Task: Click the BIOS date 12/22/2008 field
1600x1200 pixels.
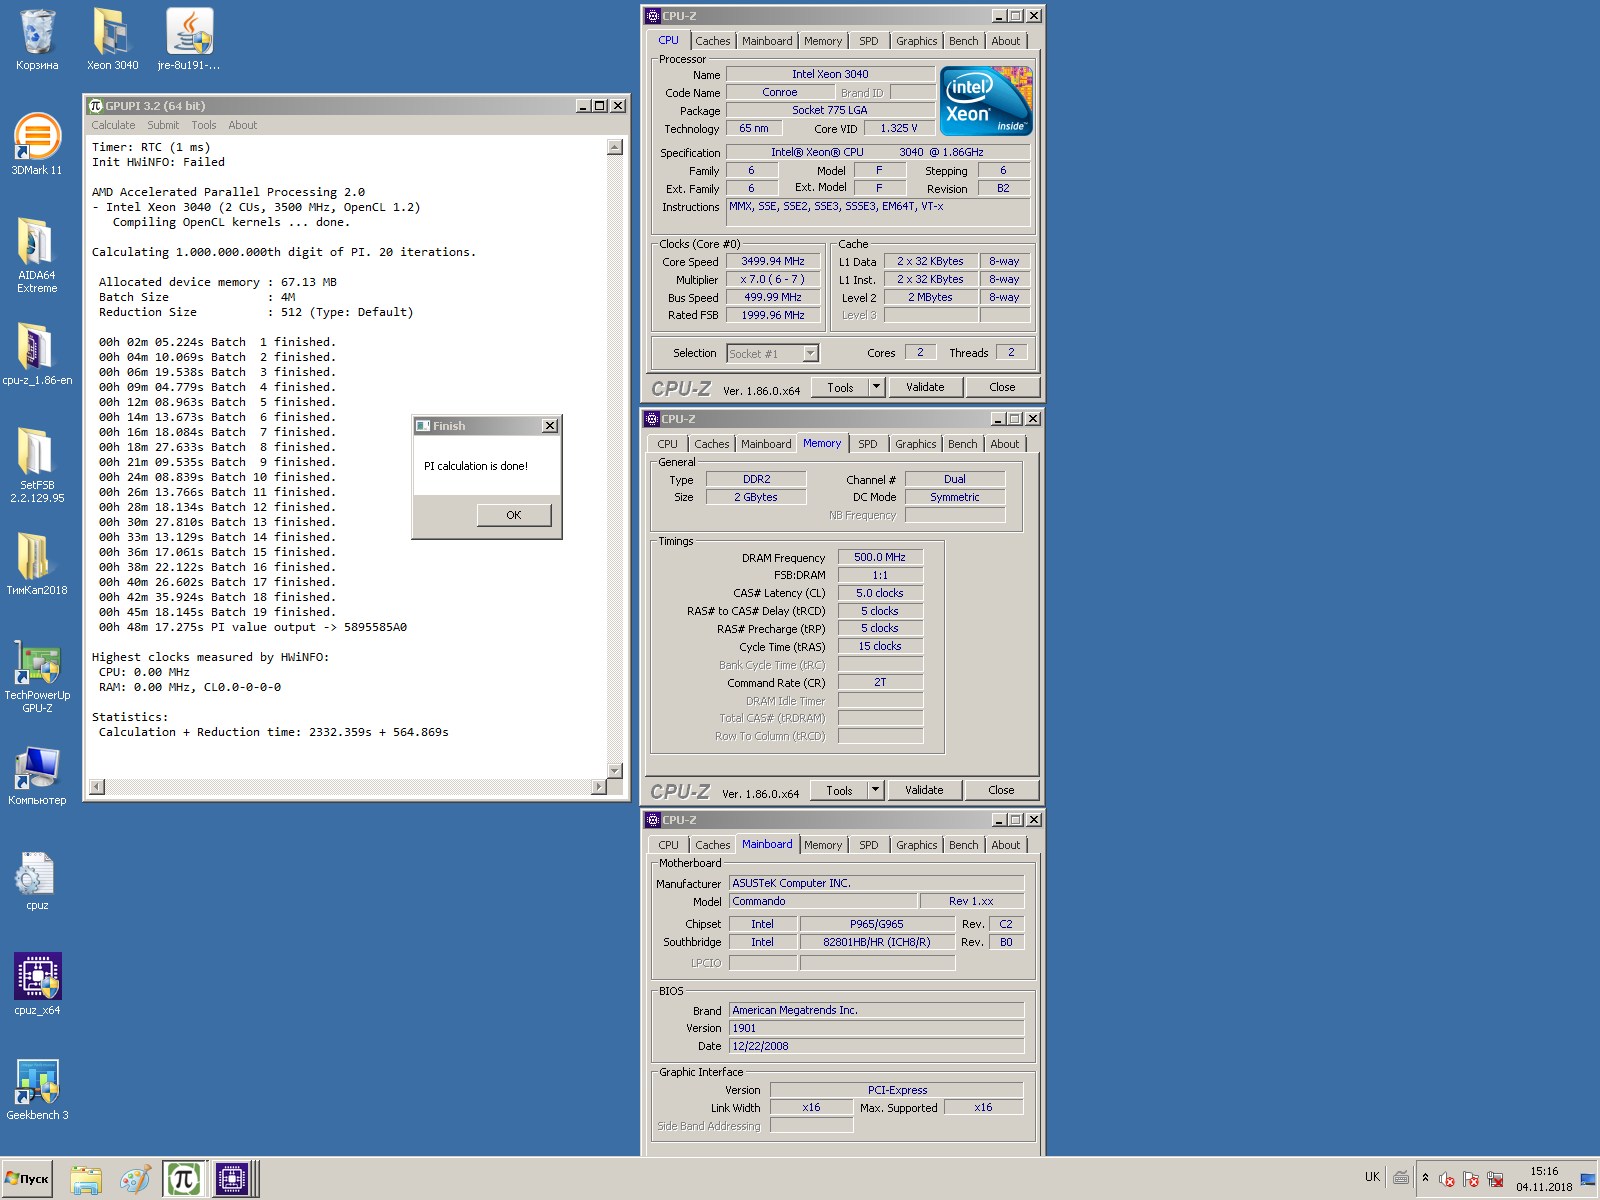Action: [876, 1046]
